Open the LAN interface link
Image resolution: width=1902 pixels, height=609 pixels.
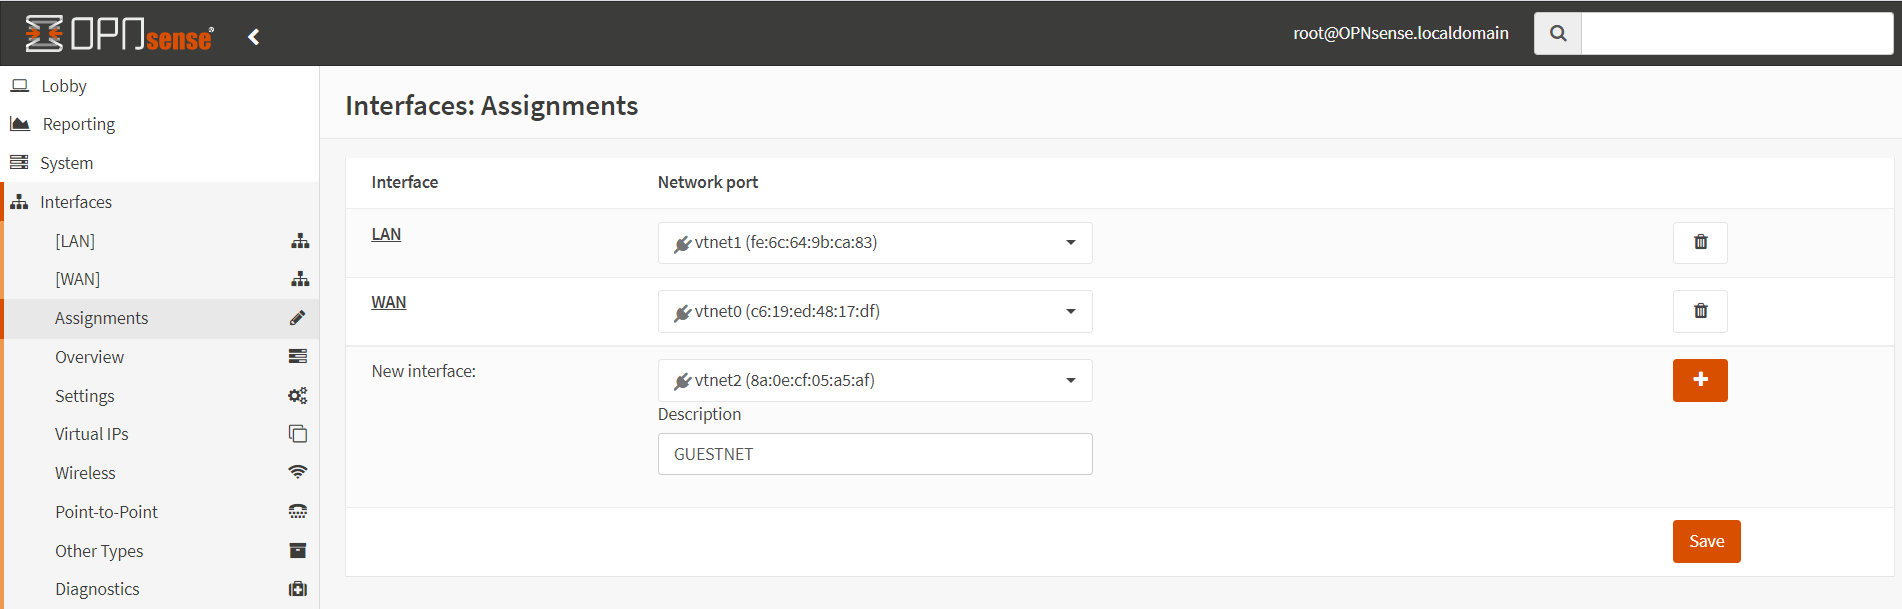click(386, 234)
